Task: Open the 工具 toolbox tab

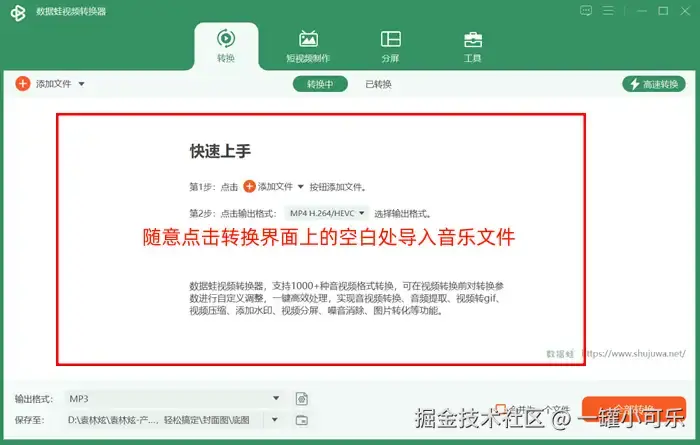Action: [473, 46]
